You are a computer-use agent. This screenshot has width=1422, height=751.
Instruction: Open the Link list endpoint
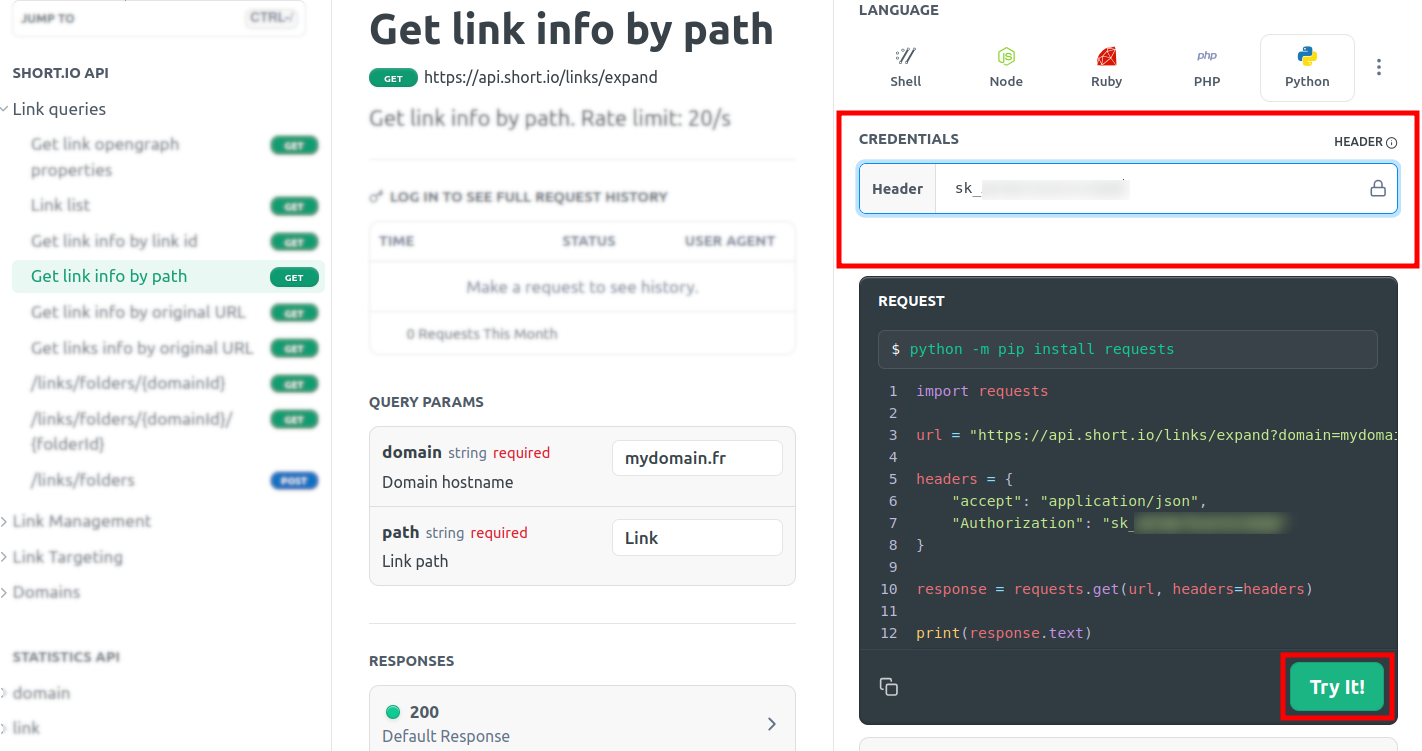point(60,205)
